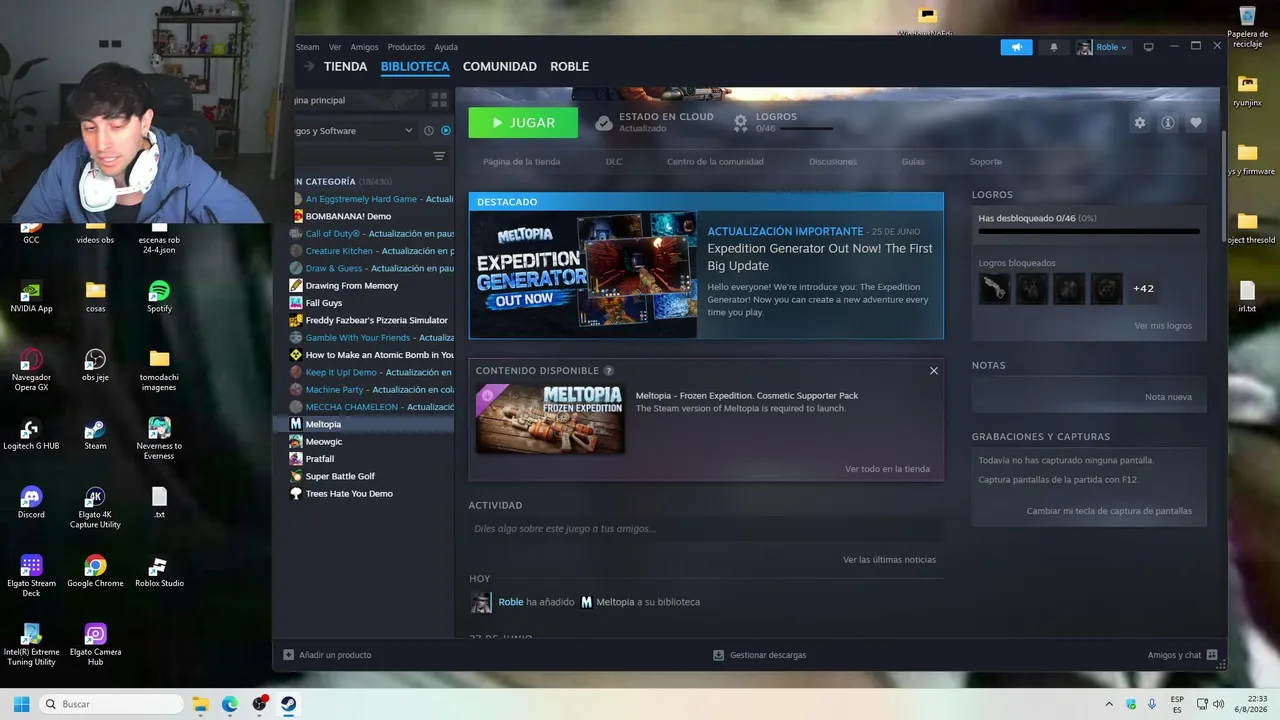Select the Discord desktop icon
Image resolution: width=1280 pixels, height=720 pixels.
pos(31,502)
